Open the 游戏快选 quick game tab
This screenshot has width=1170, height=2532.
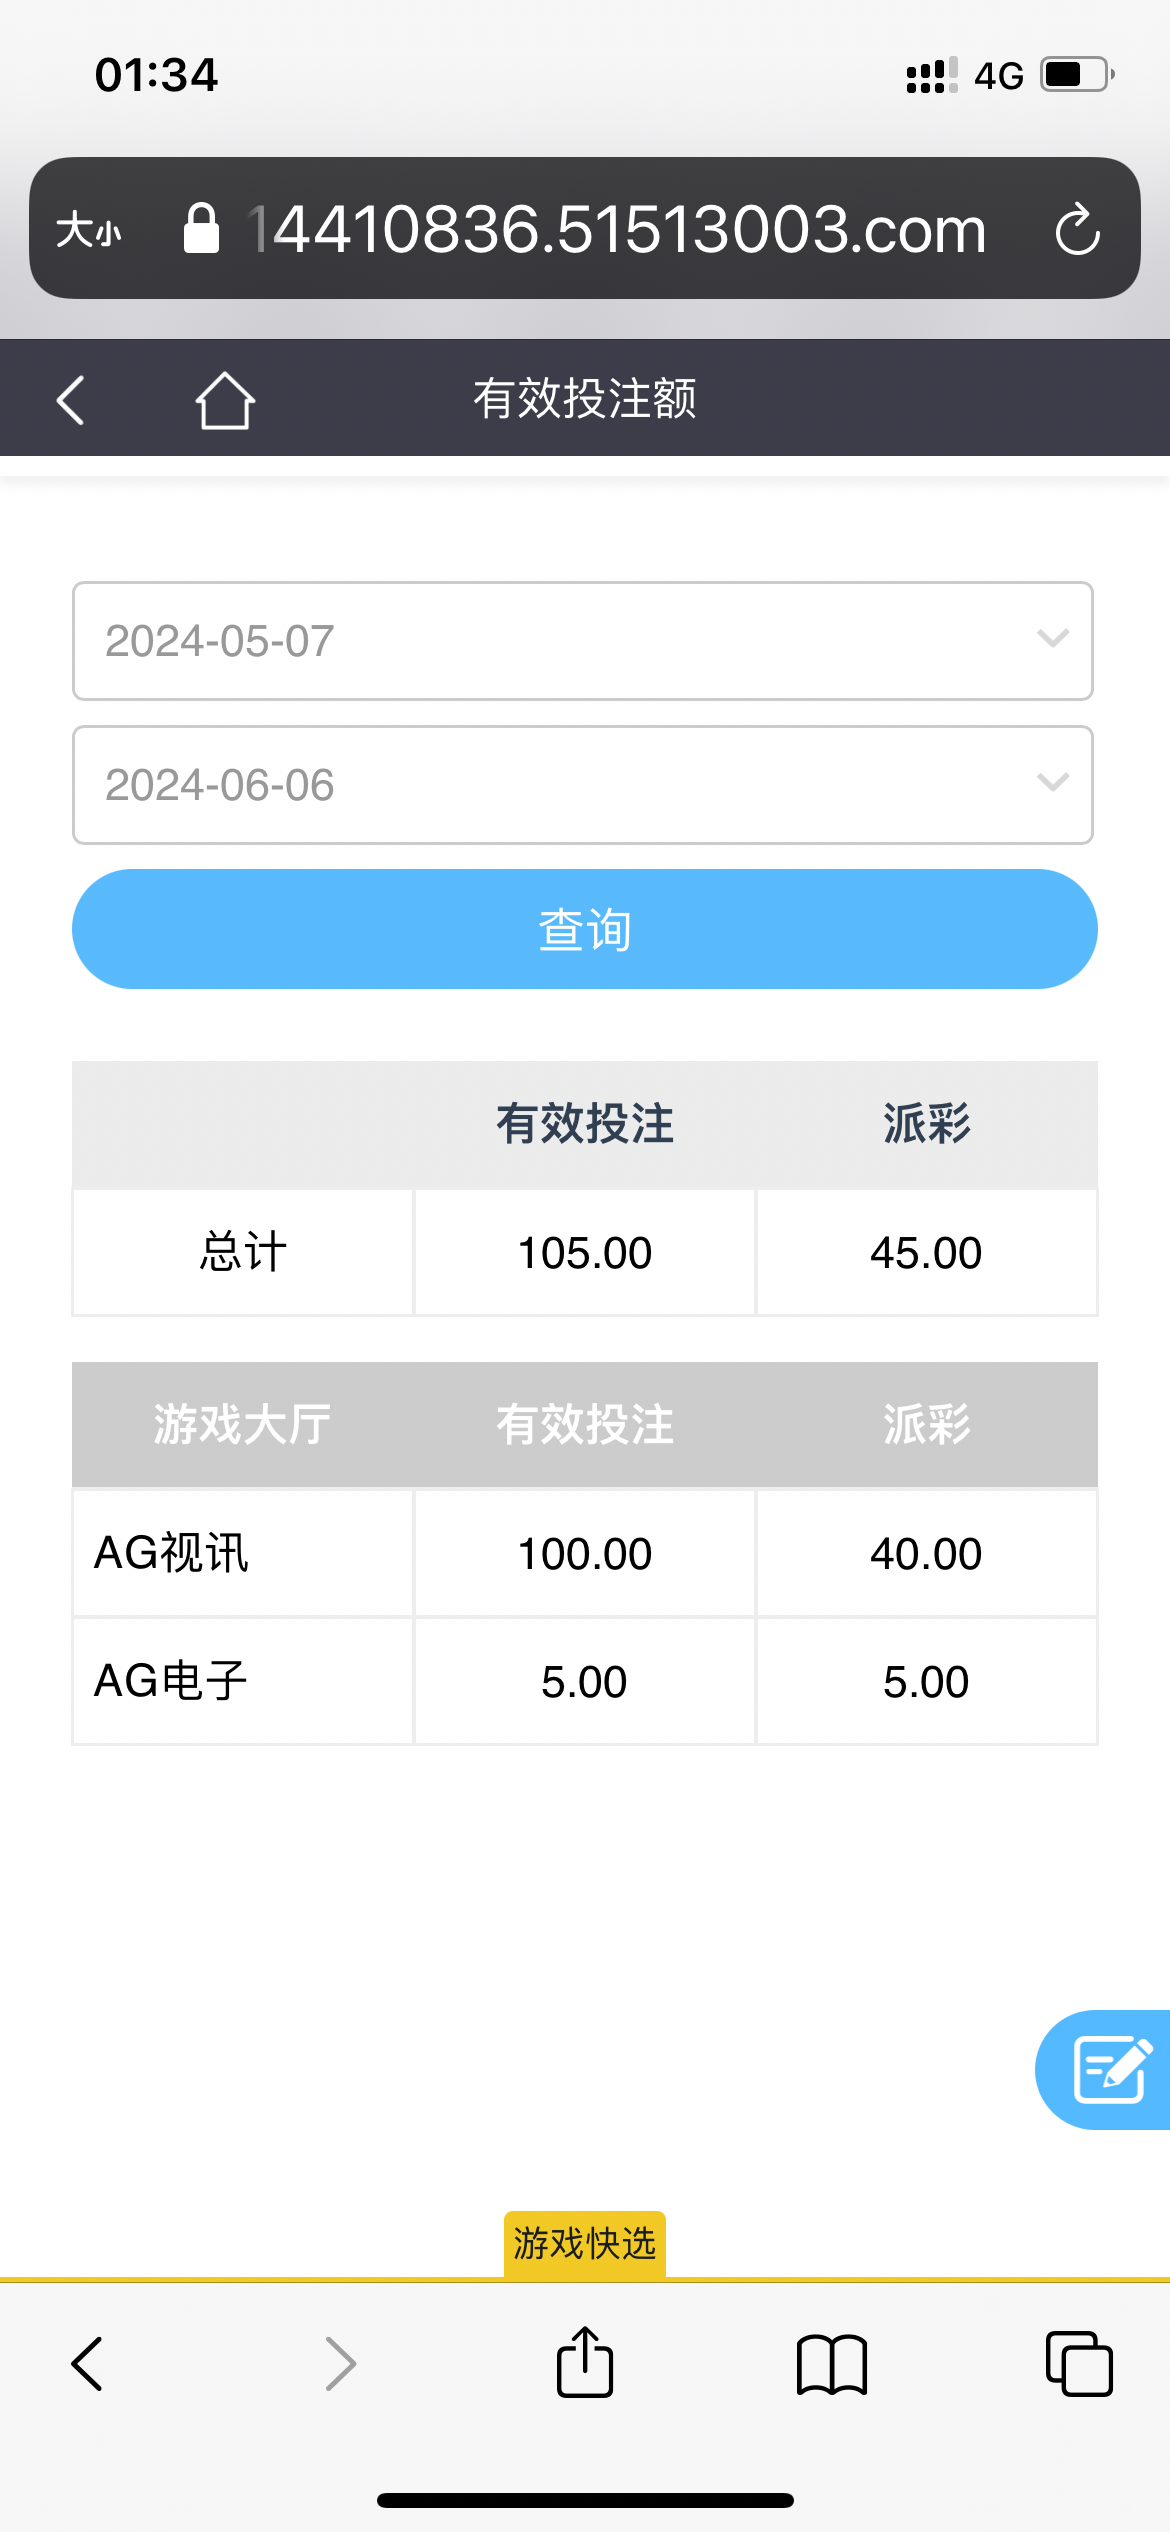click(x=585, y=2244)
